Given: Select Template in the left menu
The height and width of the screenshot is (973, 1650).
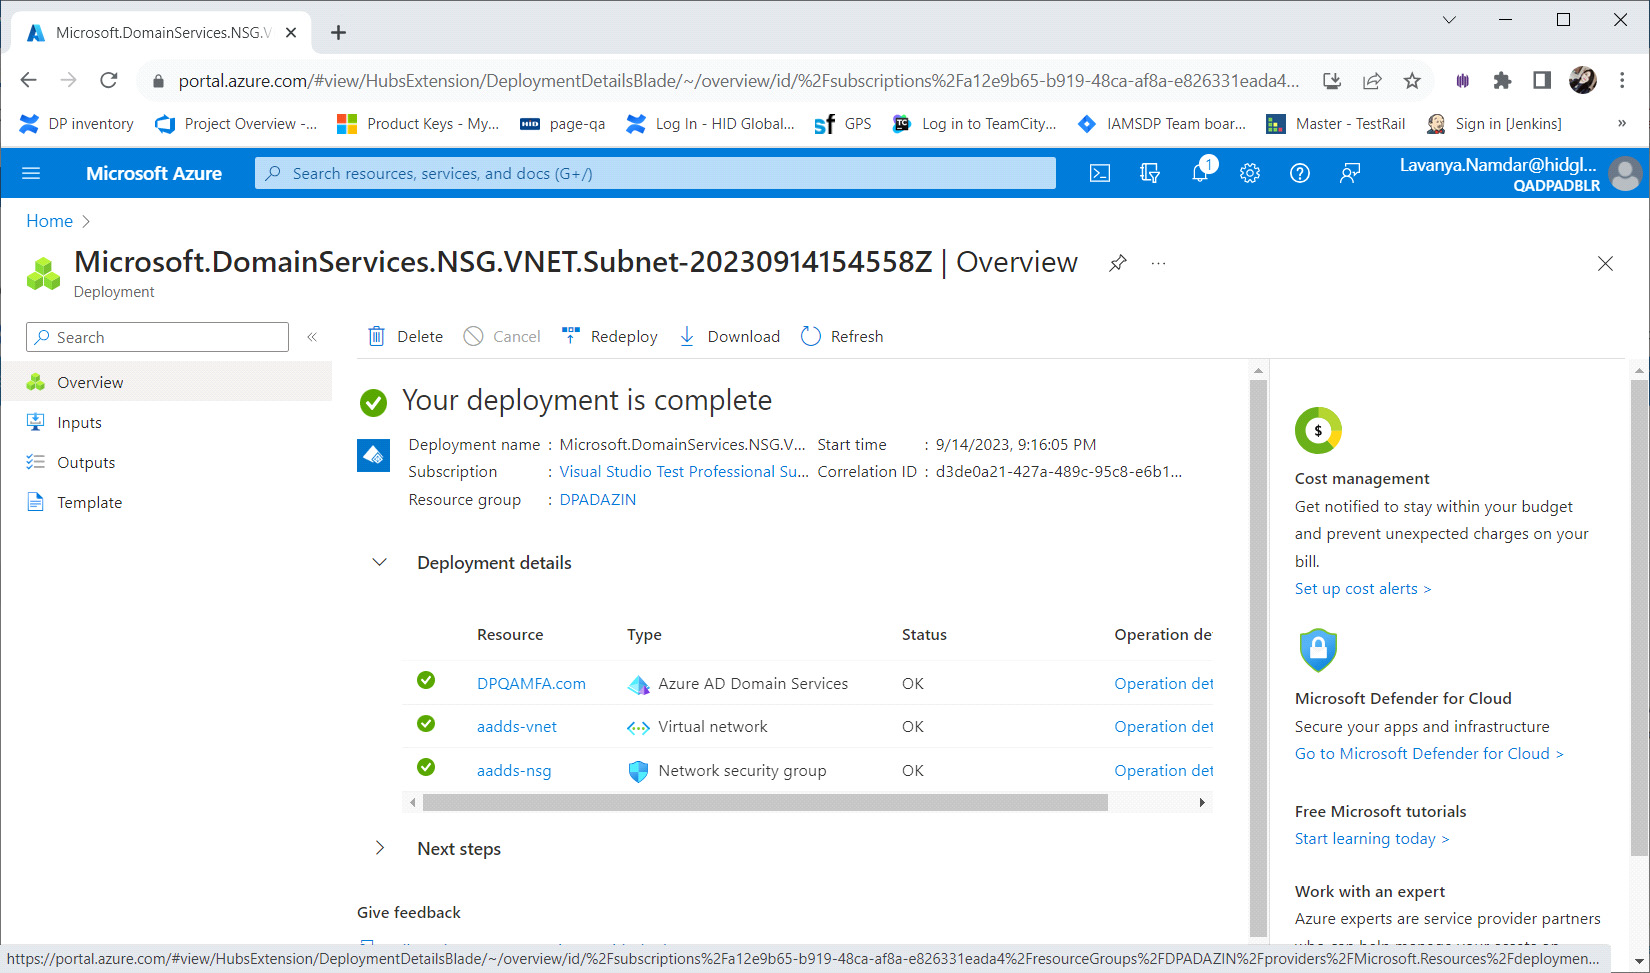Looking at the screenshot, I should tap(89, 503).
